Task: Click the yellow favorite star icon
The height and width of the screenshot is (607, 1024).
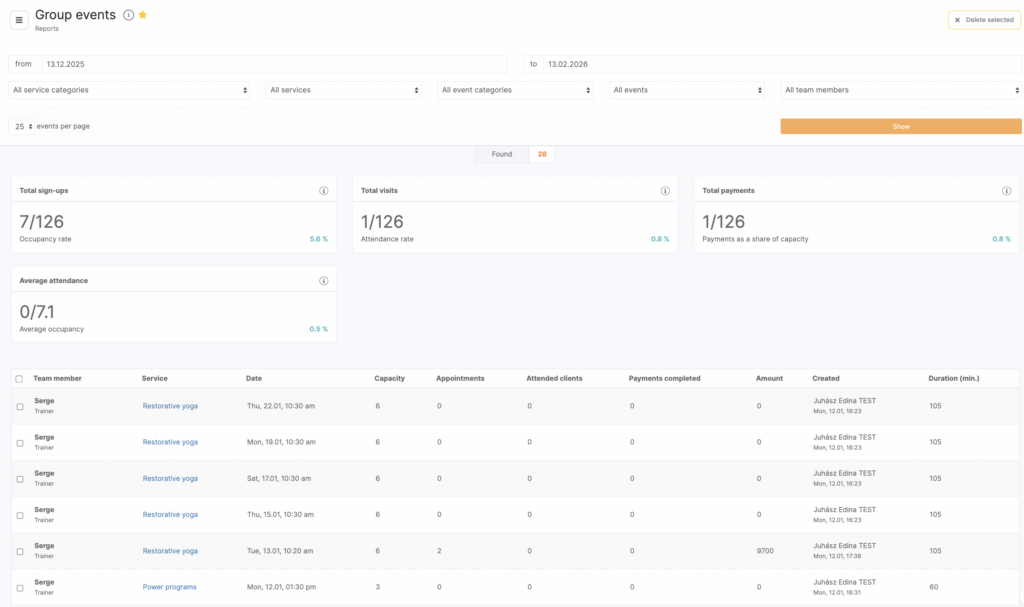Action: point(143,15)
